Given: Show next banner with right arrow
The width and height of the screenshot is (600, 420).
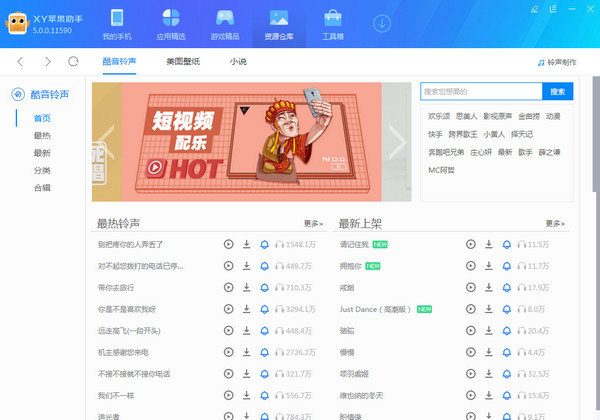Looking at the screenshot, I should point(397,143).
